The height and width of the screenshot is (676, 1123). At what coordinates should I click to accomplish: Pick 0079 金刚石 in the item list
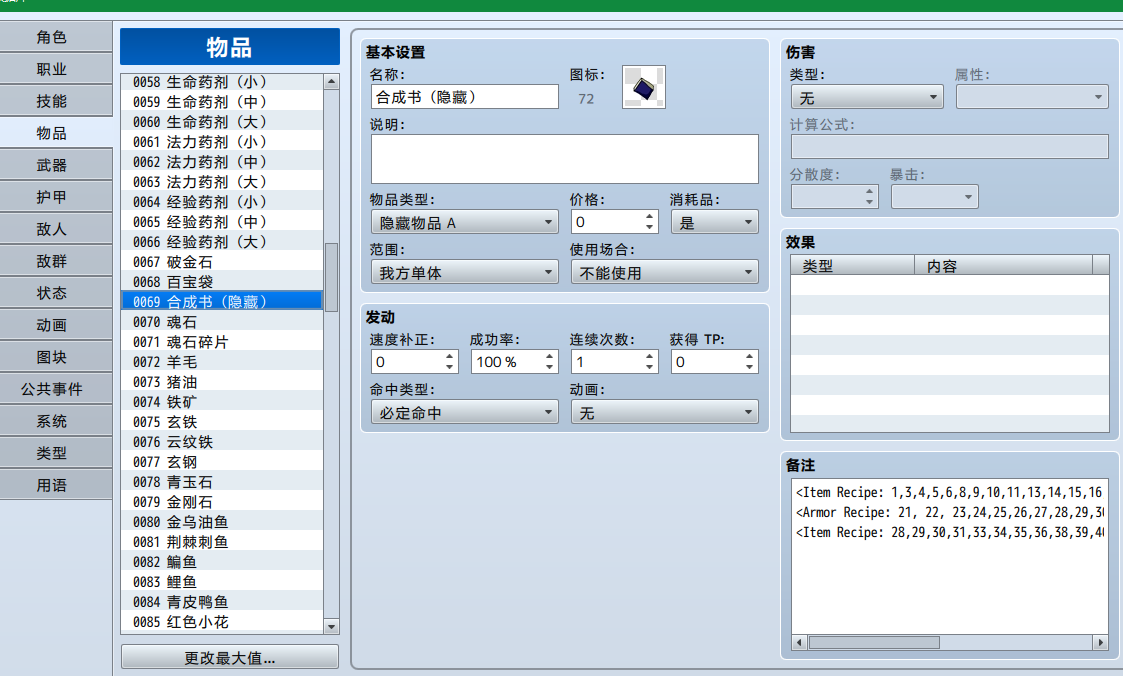(x=222, y=502)
